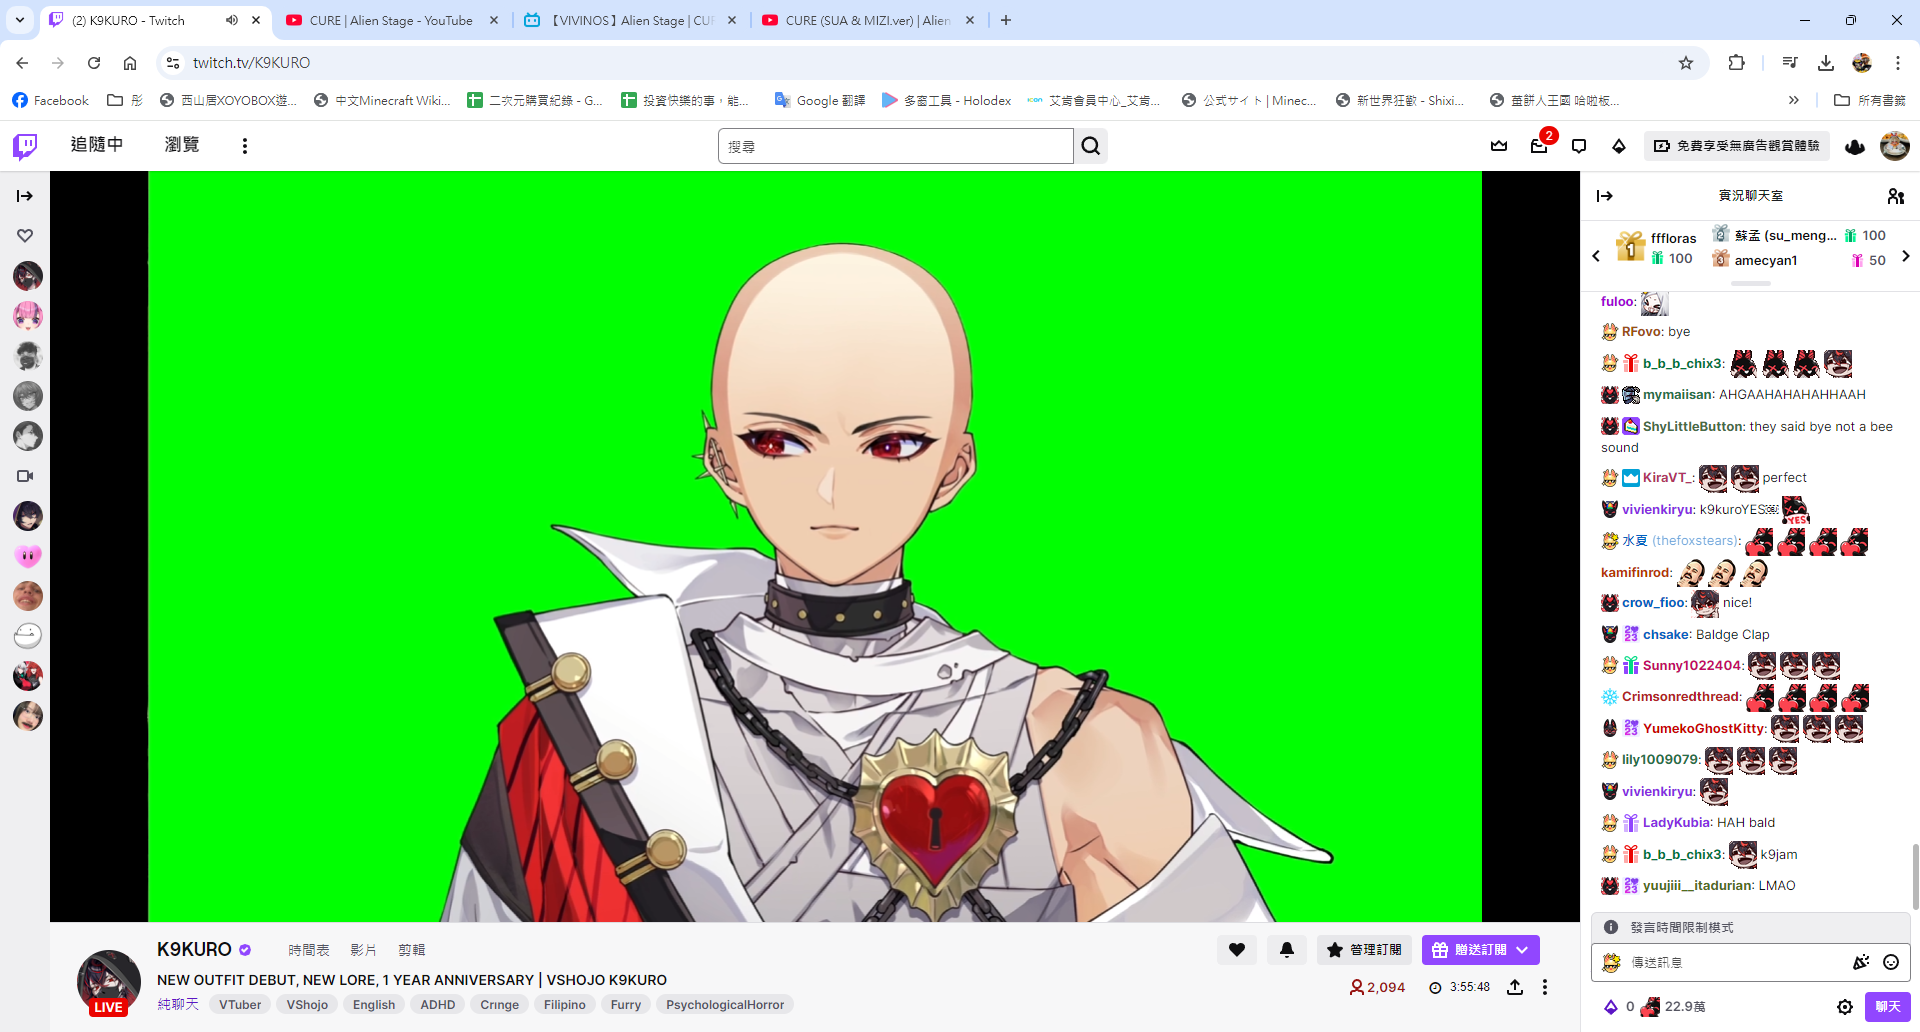Viewport: 1920px width, 1032px height.
Task: Click the K9KURO channel name
Action: [x=194, y=949]
